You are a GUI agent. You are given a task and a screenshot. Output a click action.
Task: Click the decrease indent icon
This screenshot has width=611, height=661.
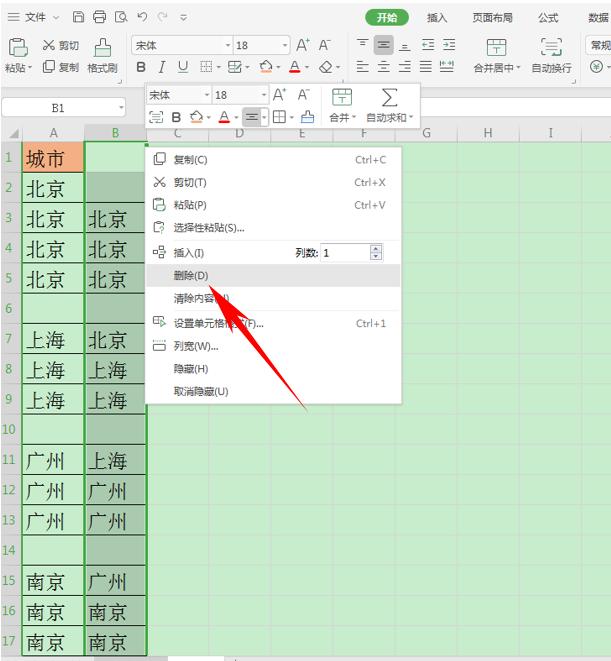pyautogui.click(x=428, y=45)
